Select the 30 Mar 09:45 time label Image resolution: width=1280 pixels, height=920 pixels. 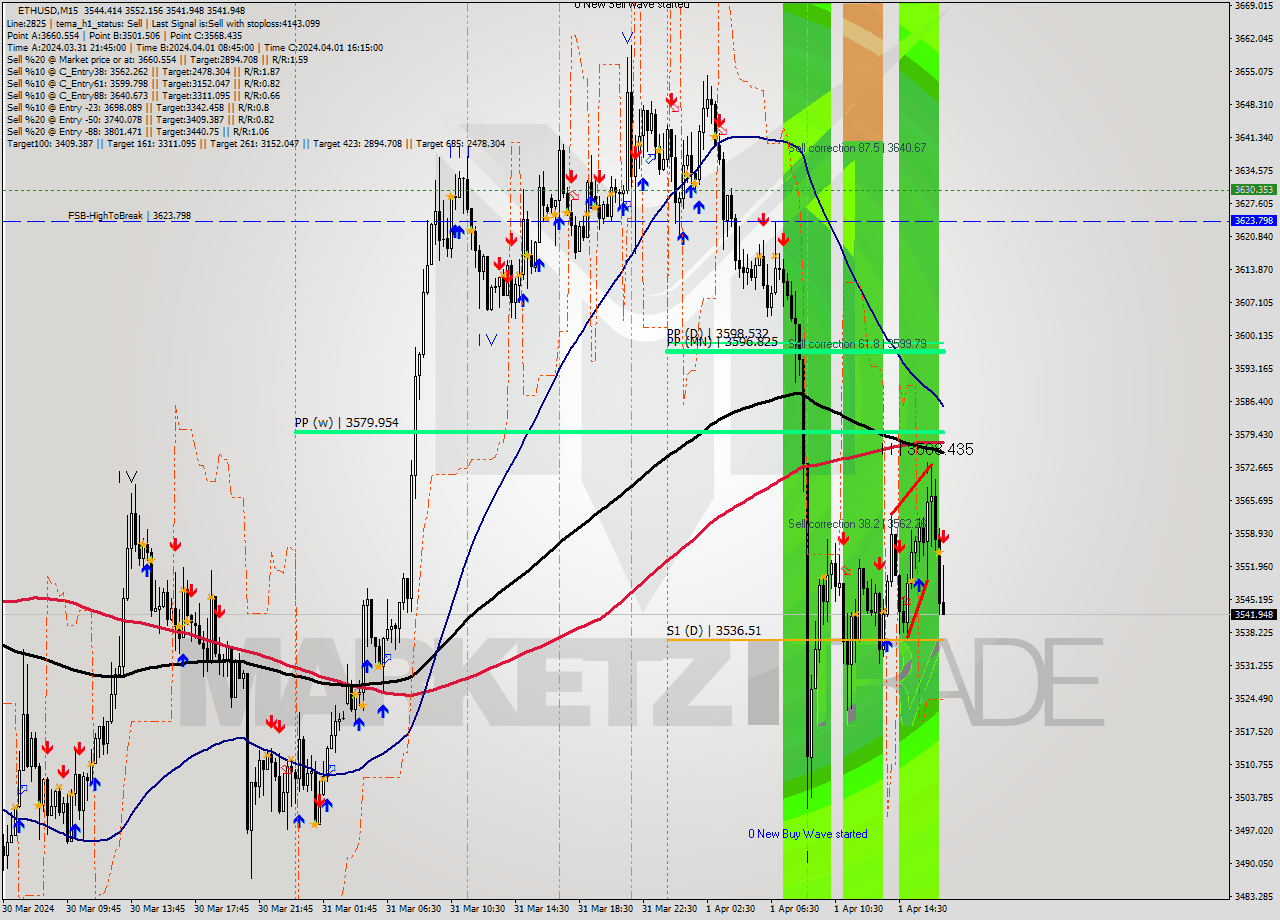(93, 909)
